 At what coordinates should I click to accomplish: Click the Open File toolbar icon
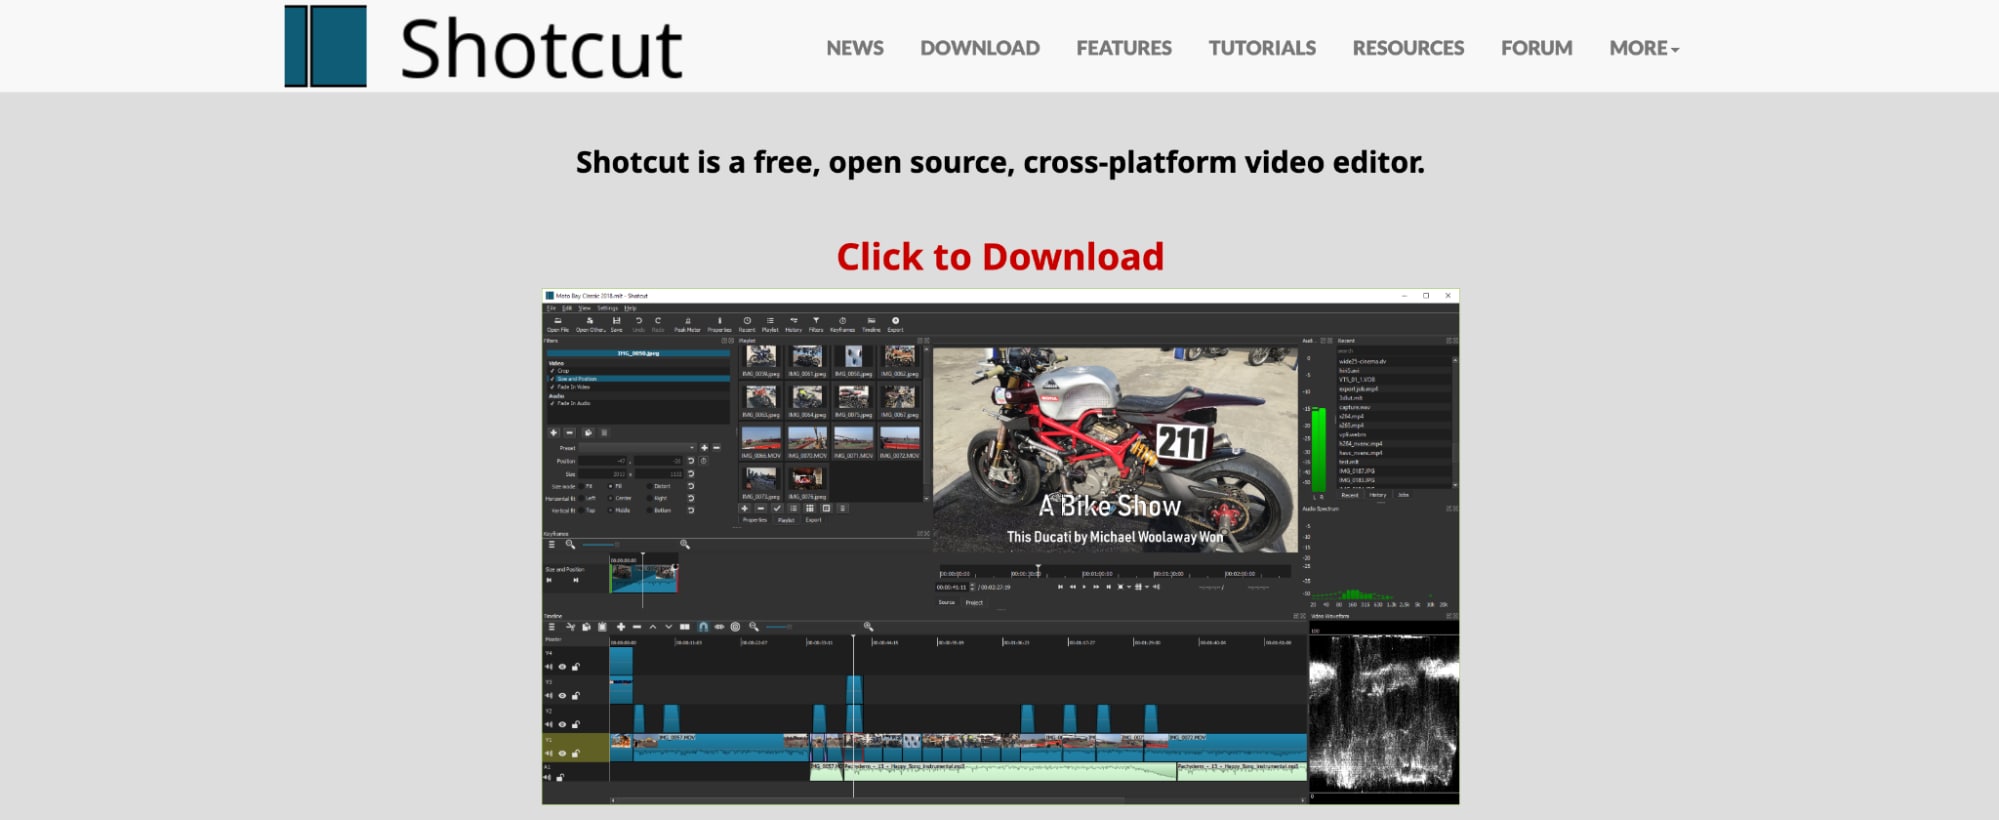pyautogui.click(x=558, y=321)
